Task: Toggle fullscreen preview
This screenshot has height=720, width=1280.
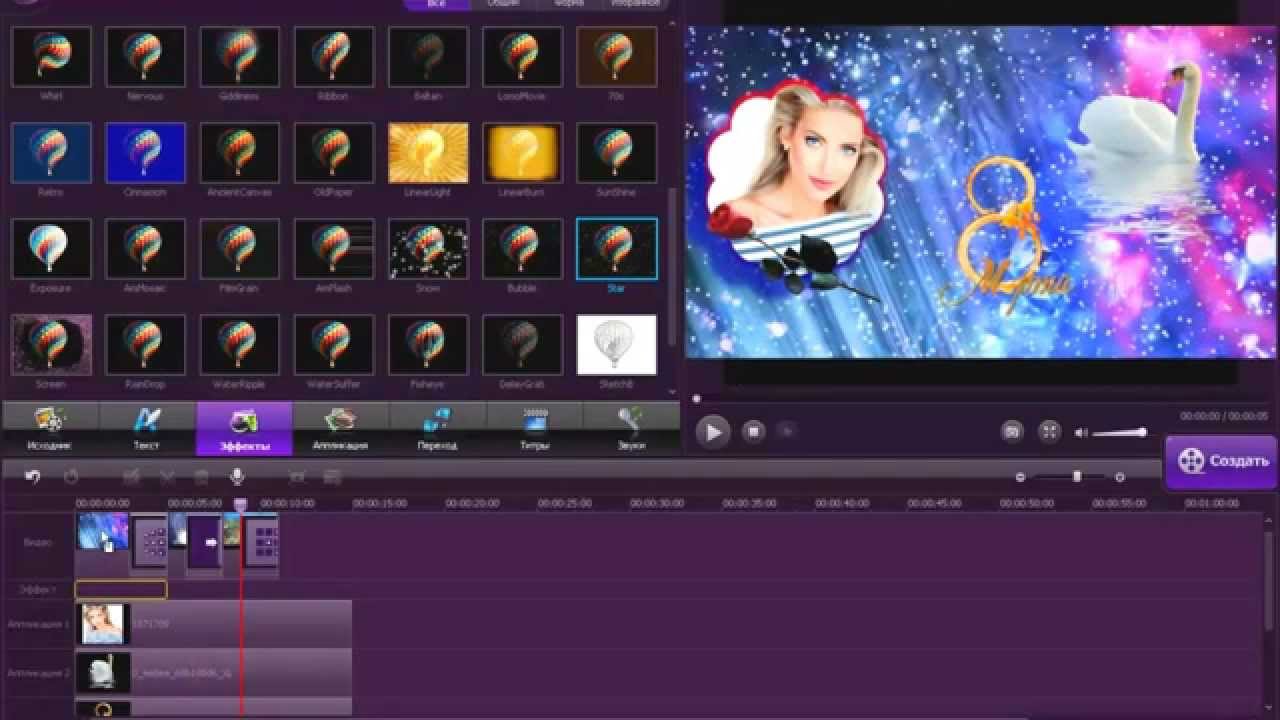Action: (x=1049, y=431)
